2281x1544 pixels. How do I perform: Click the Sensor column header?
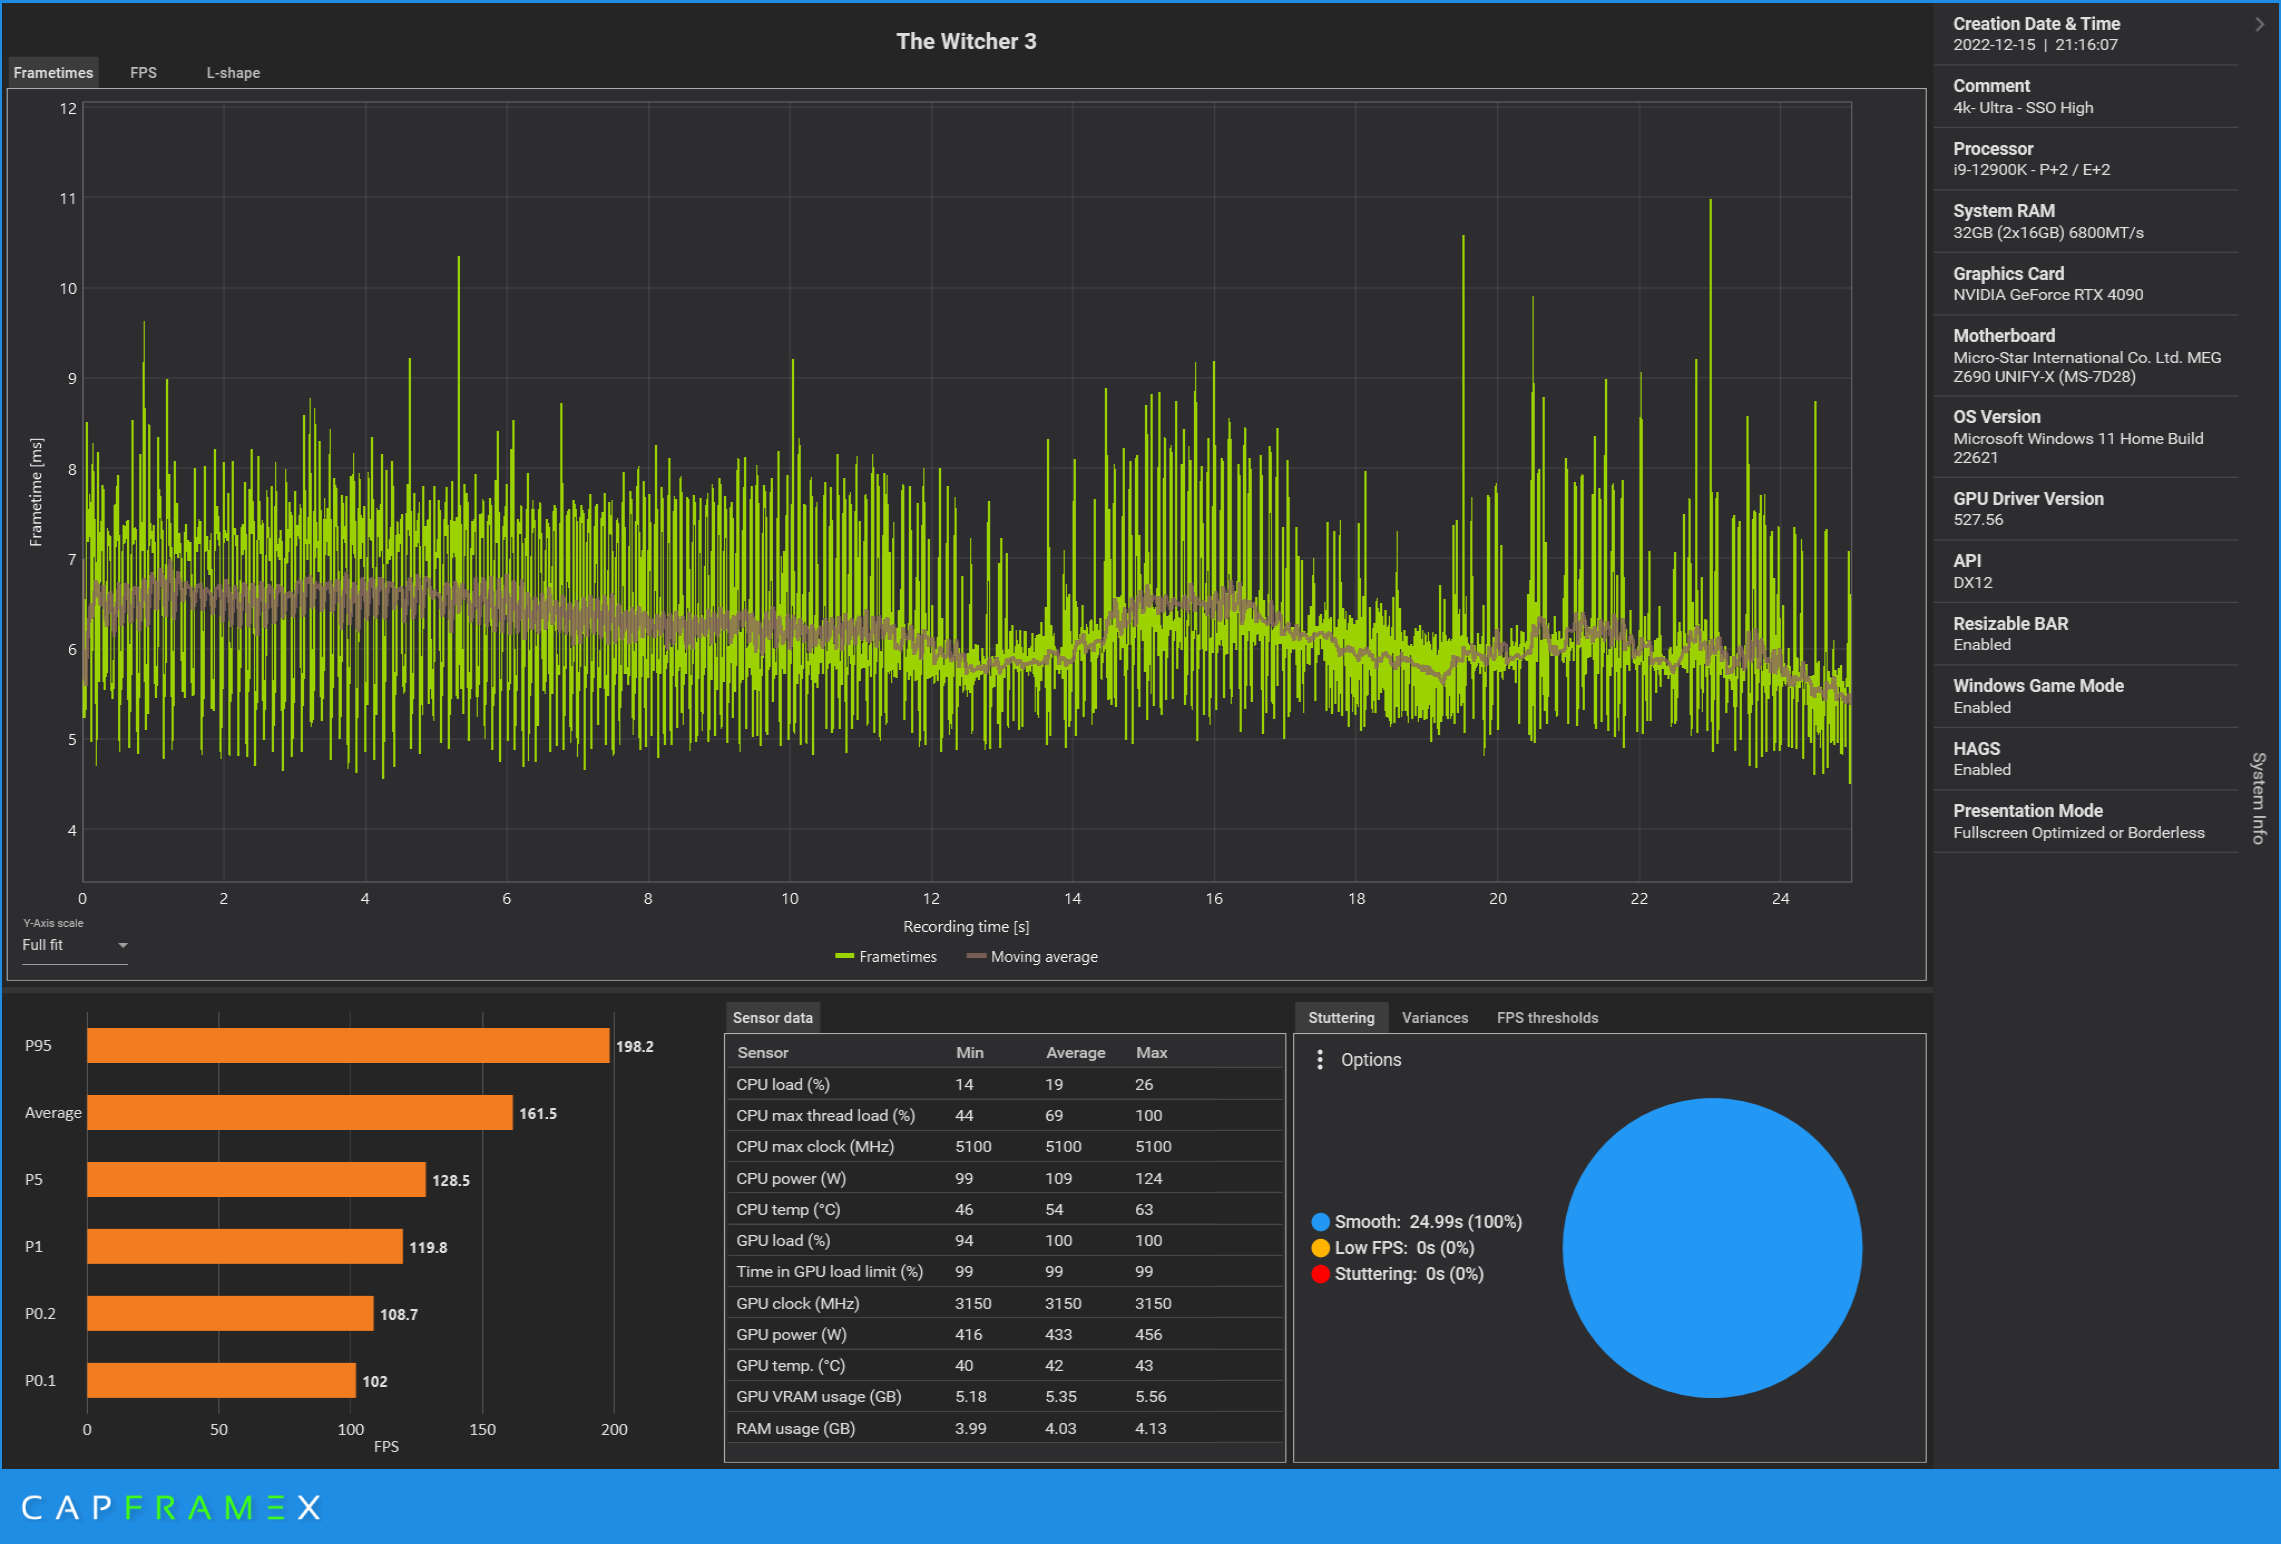pyautogui.click(x=762, y=1053)
